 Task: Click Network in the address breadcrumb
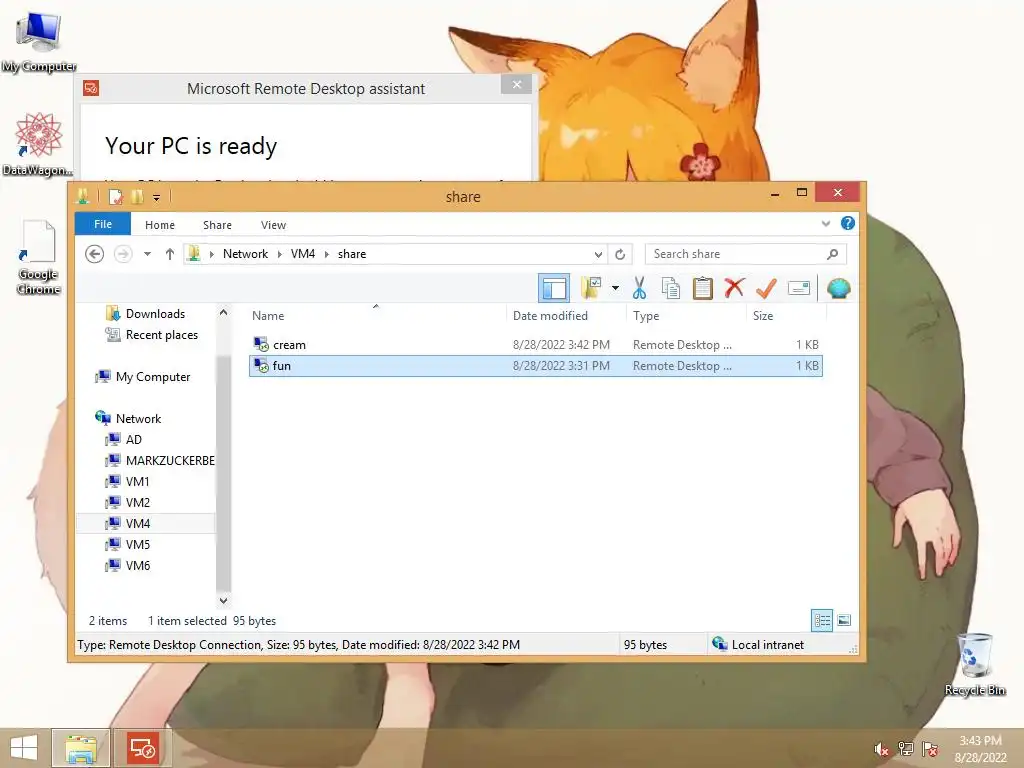(245, 254)
